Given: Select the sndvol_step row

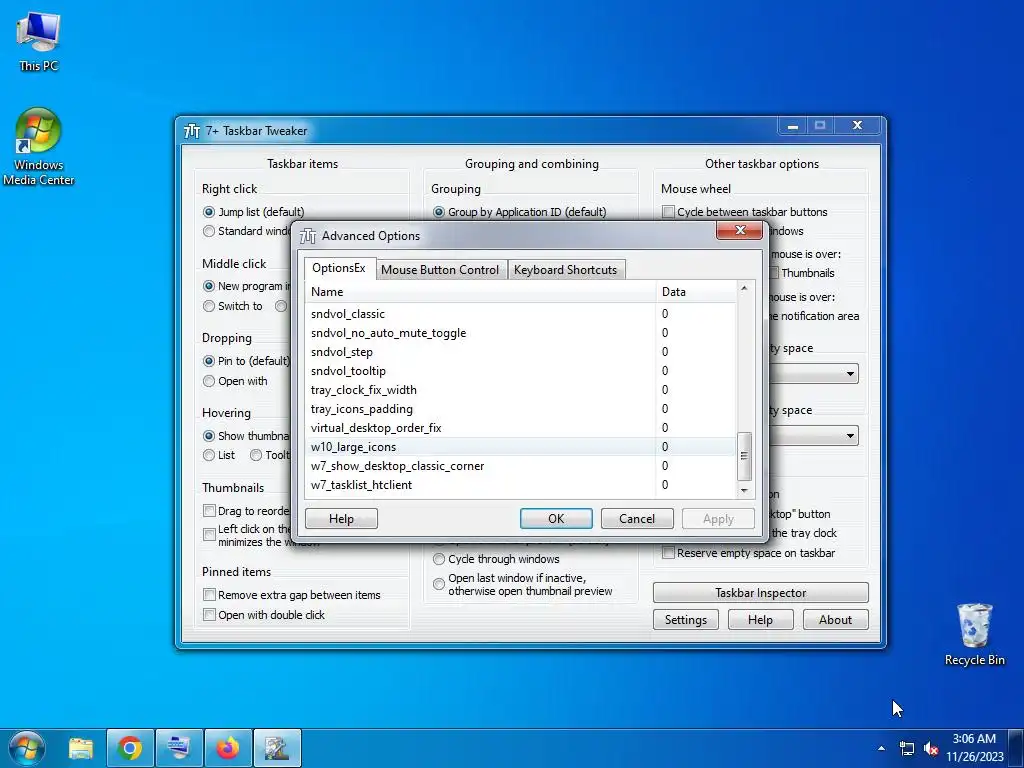Looking at the screenshot, I should coord(521,352).
